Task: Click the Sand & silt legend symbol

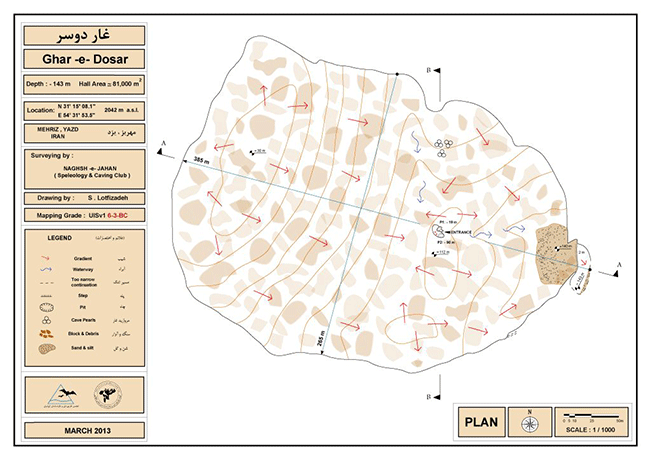Action: 47,348
